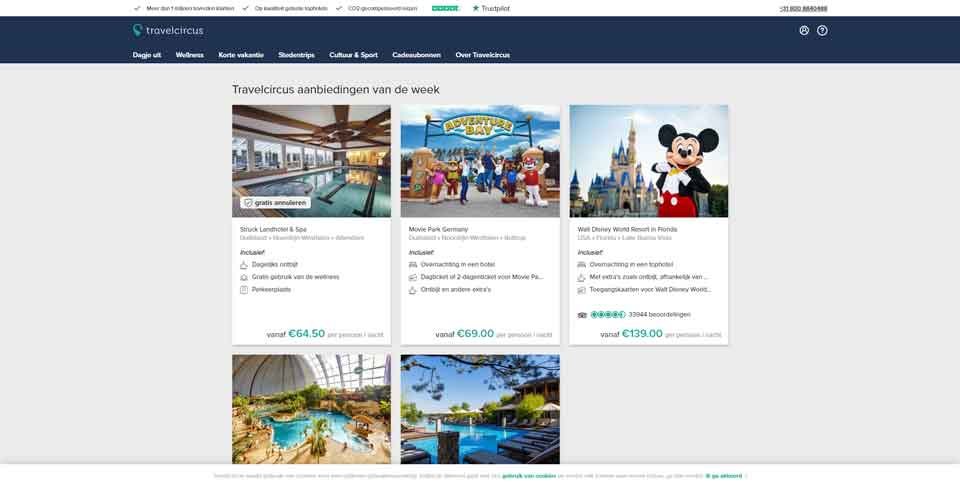The width and height of the screenshot is (960, 485).
Task: Open the Dagje uit menu
Action: 147,55
